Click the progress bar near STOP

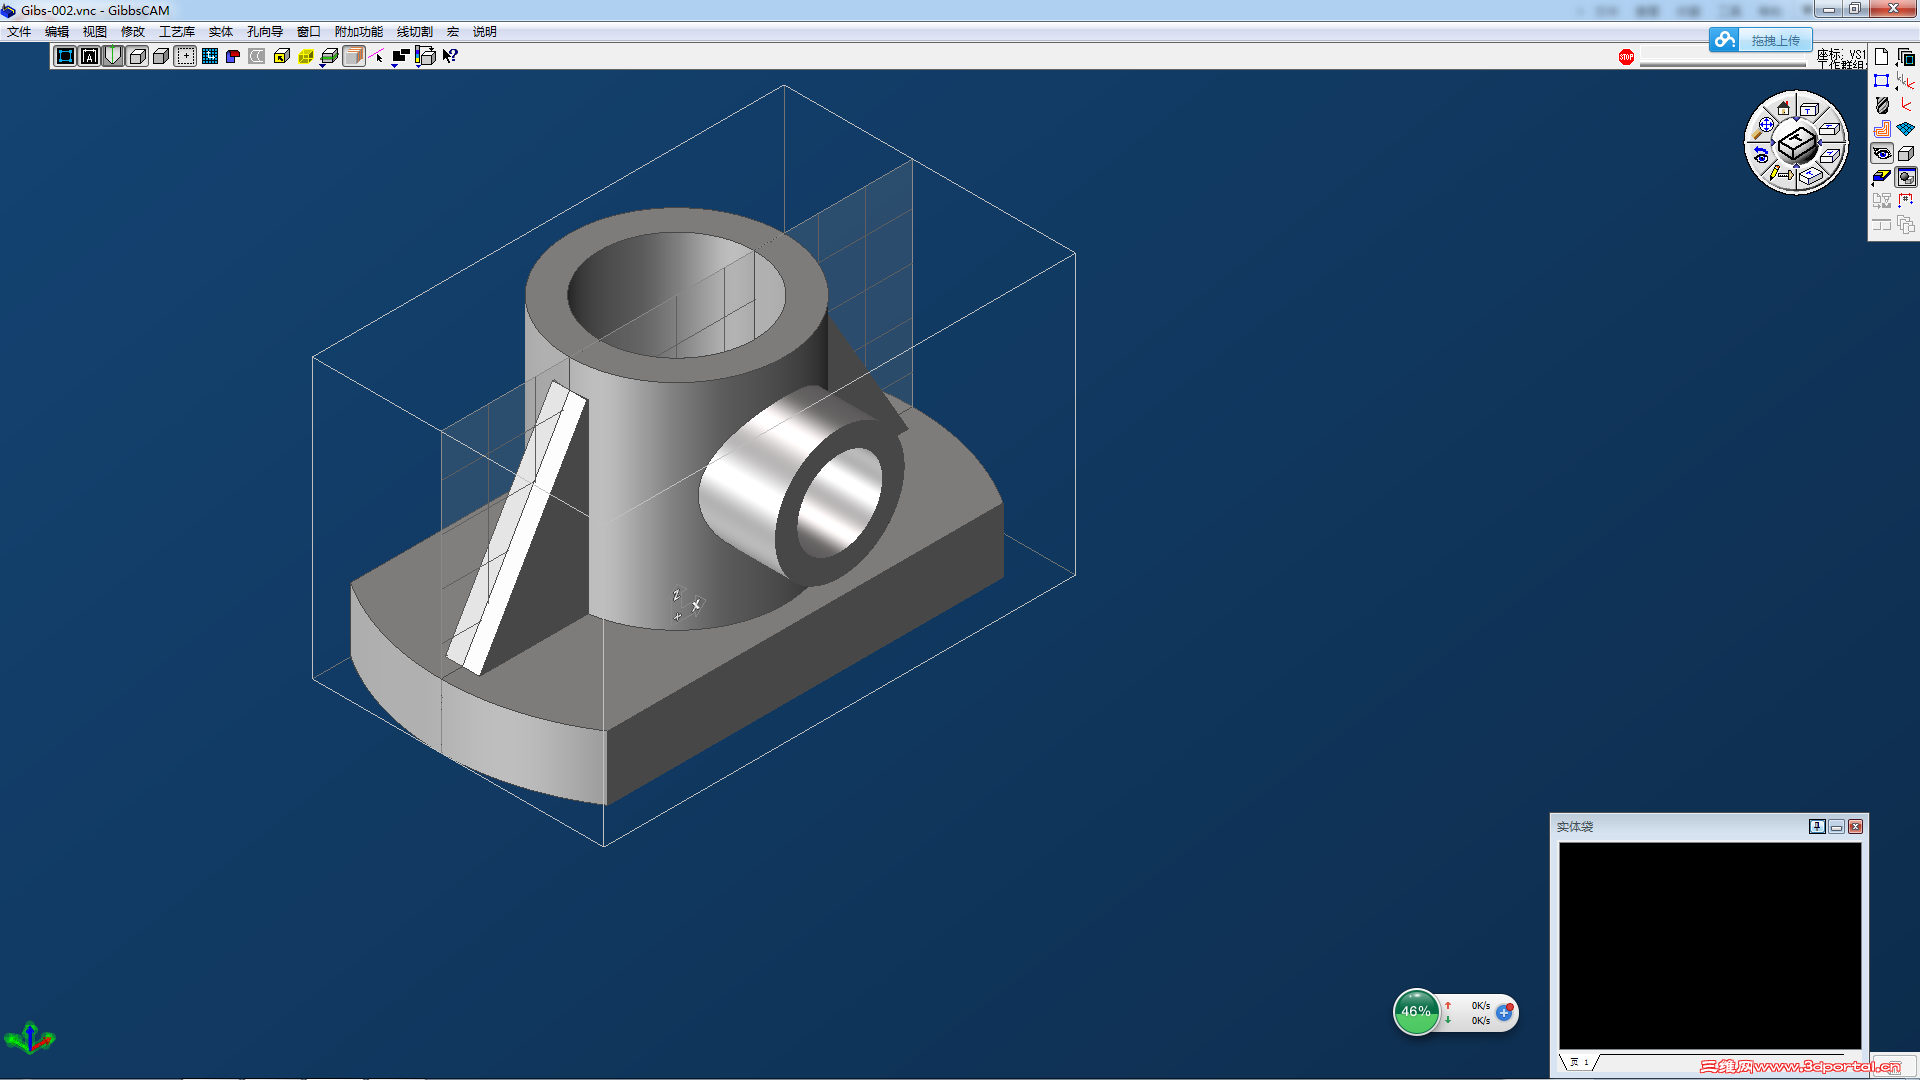(1723, 63)
